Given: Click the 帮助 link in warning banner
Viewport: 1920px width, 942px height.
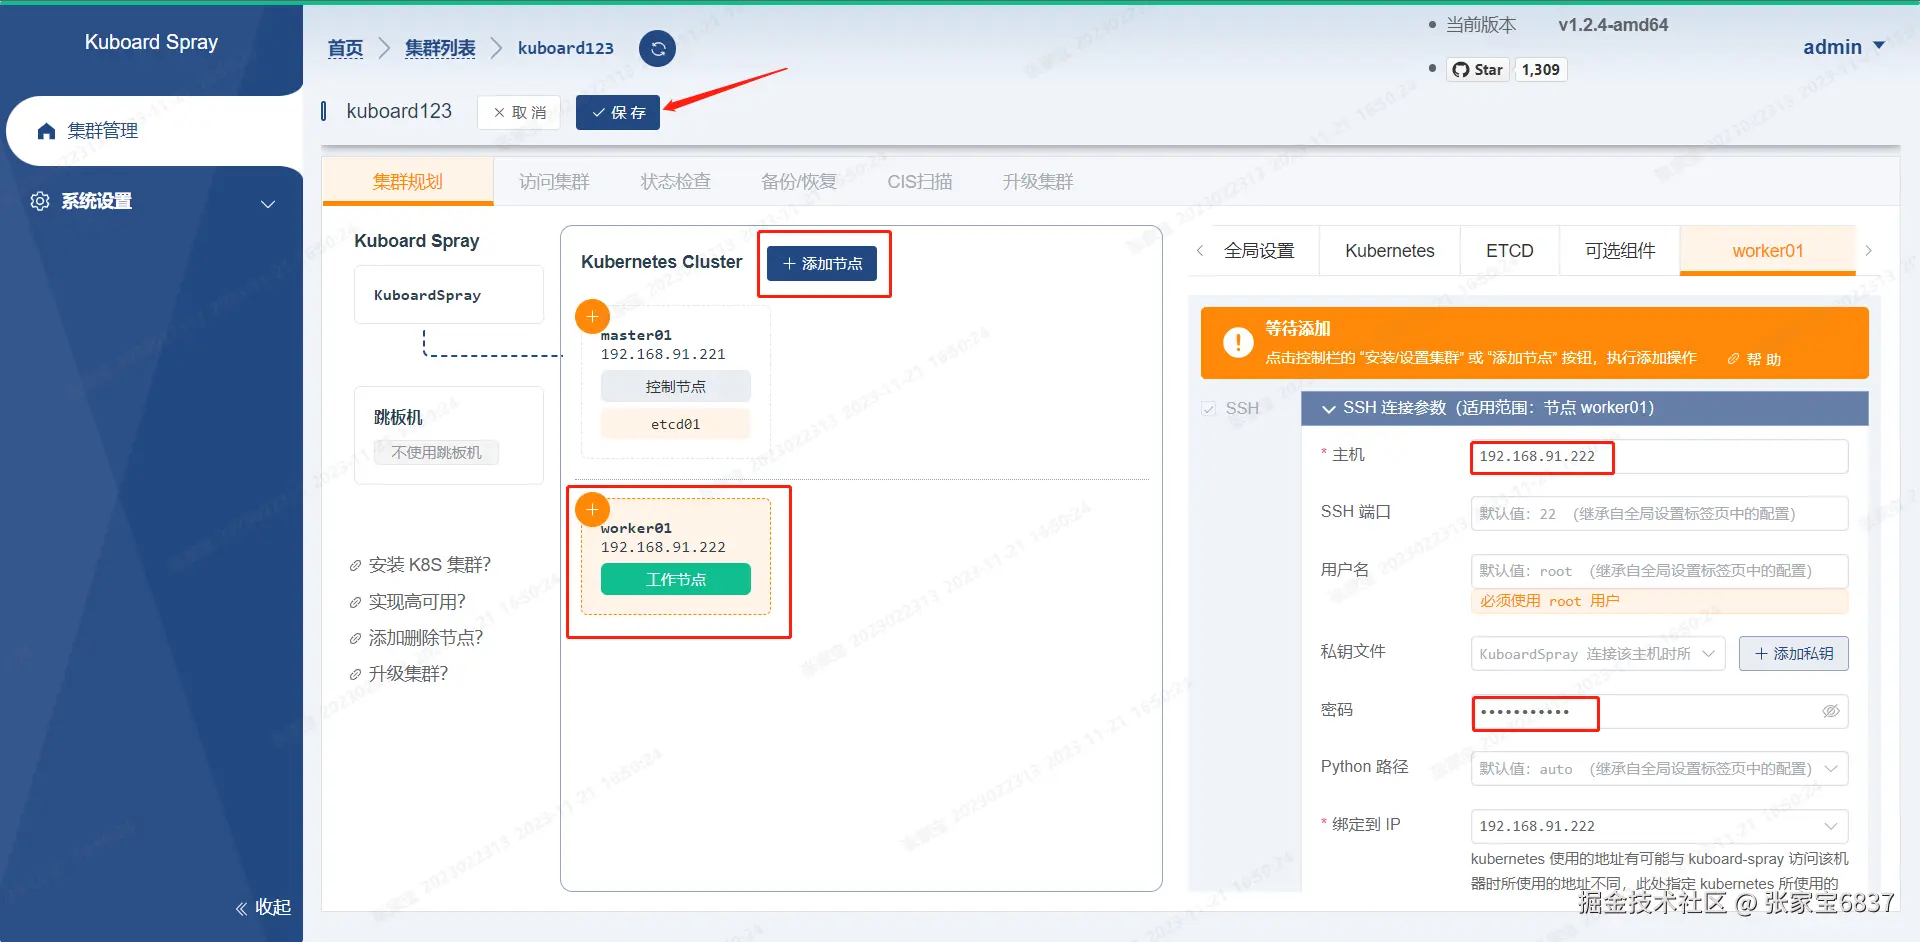Looking at the screenshot, I should tap(1755, 359).
